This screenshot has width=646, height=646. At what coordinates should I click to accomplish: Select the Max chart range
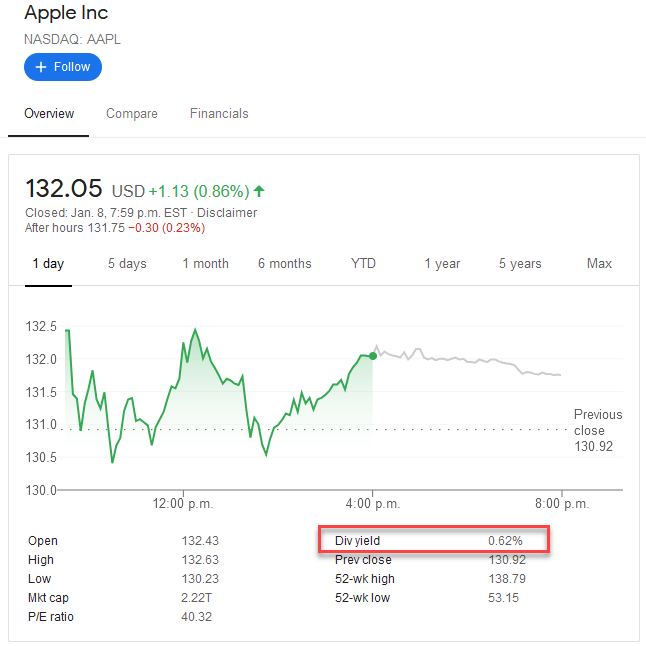click(599, 264)
